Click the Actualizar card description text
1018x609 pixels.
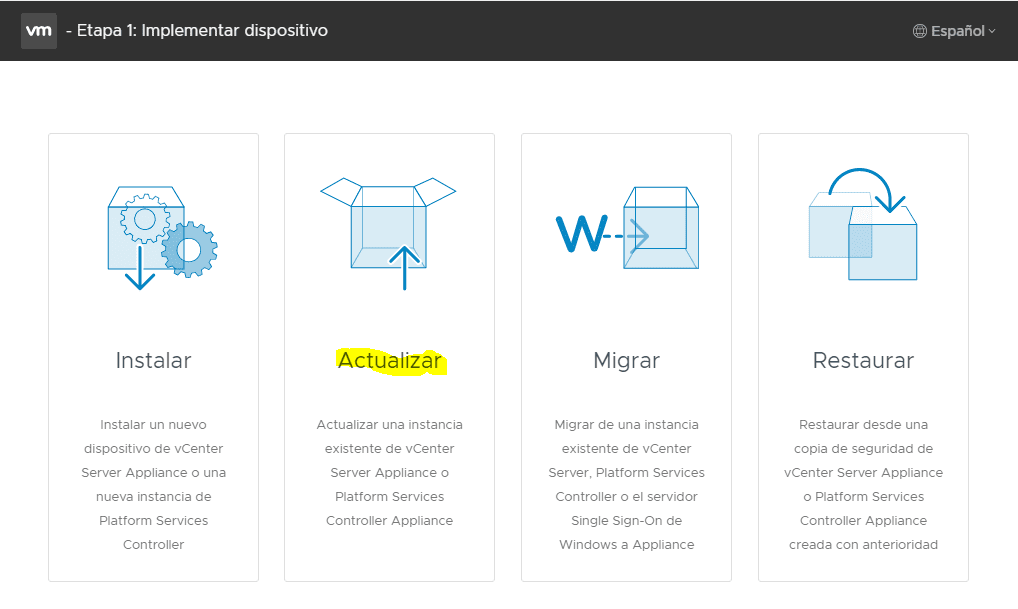pyautogui.click(x=389, y=472)
